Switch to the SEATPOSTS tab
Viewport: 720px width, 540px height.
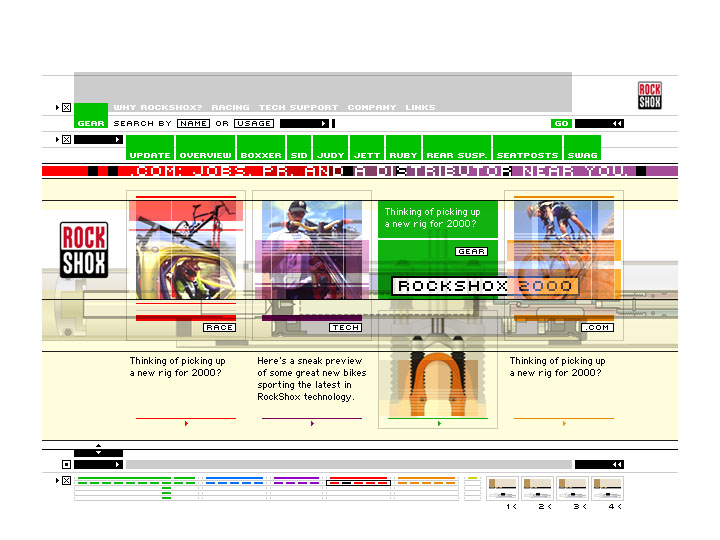528,148
